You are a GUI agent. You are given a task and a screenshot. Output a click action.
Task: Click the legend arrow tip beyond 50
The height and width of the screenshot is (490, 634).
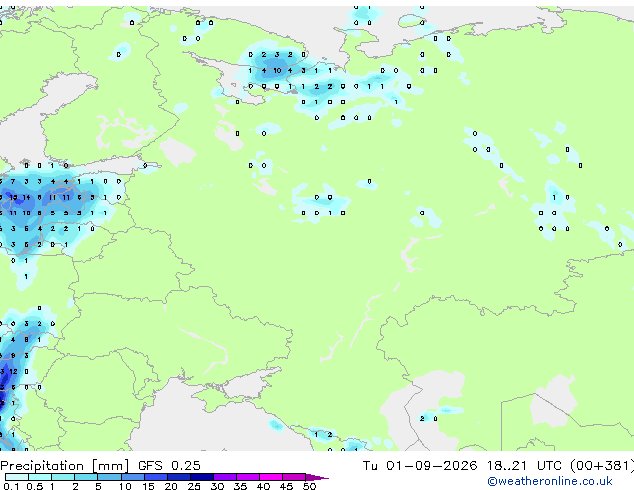pyautogui.click(x=319, y=477)
